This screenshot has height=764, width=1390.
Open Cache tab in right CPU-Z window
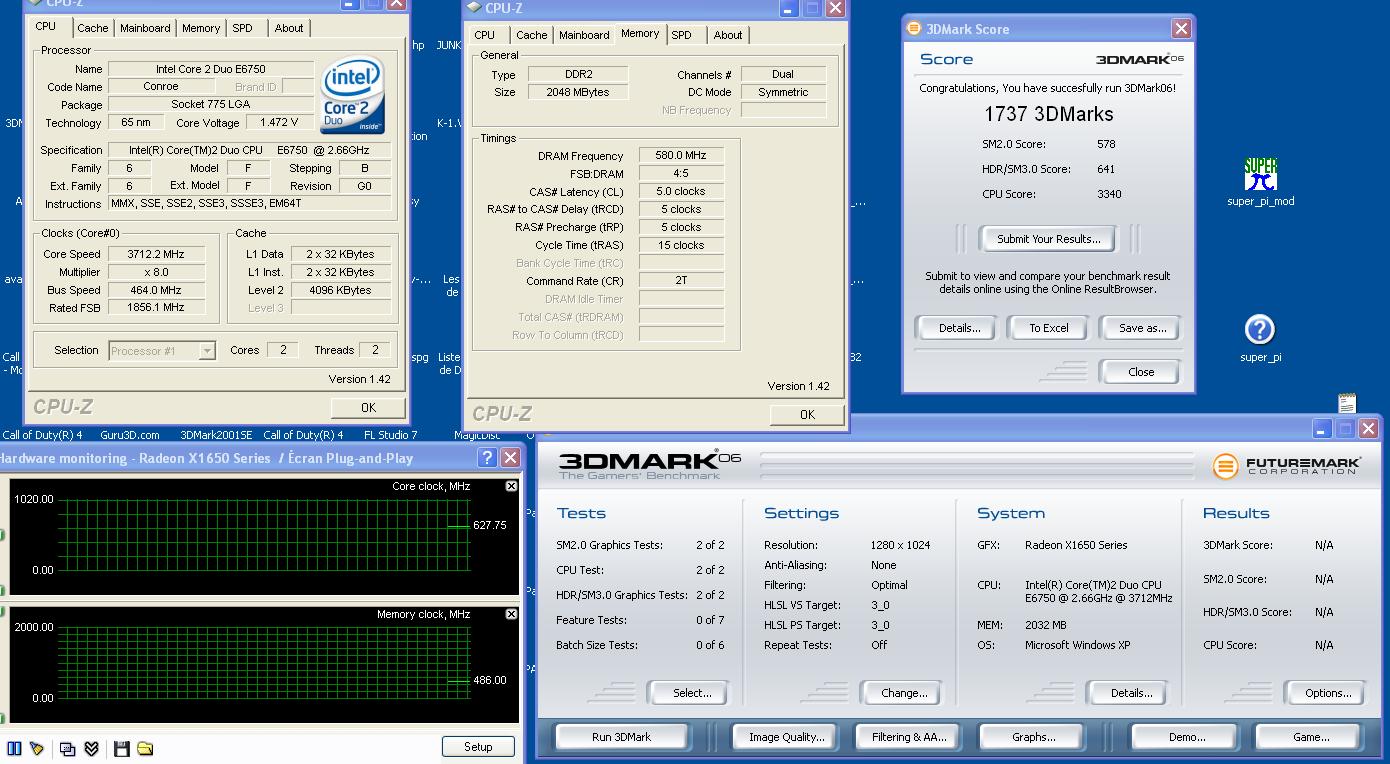(x=532, y=35)
